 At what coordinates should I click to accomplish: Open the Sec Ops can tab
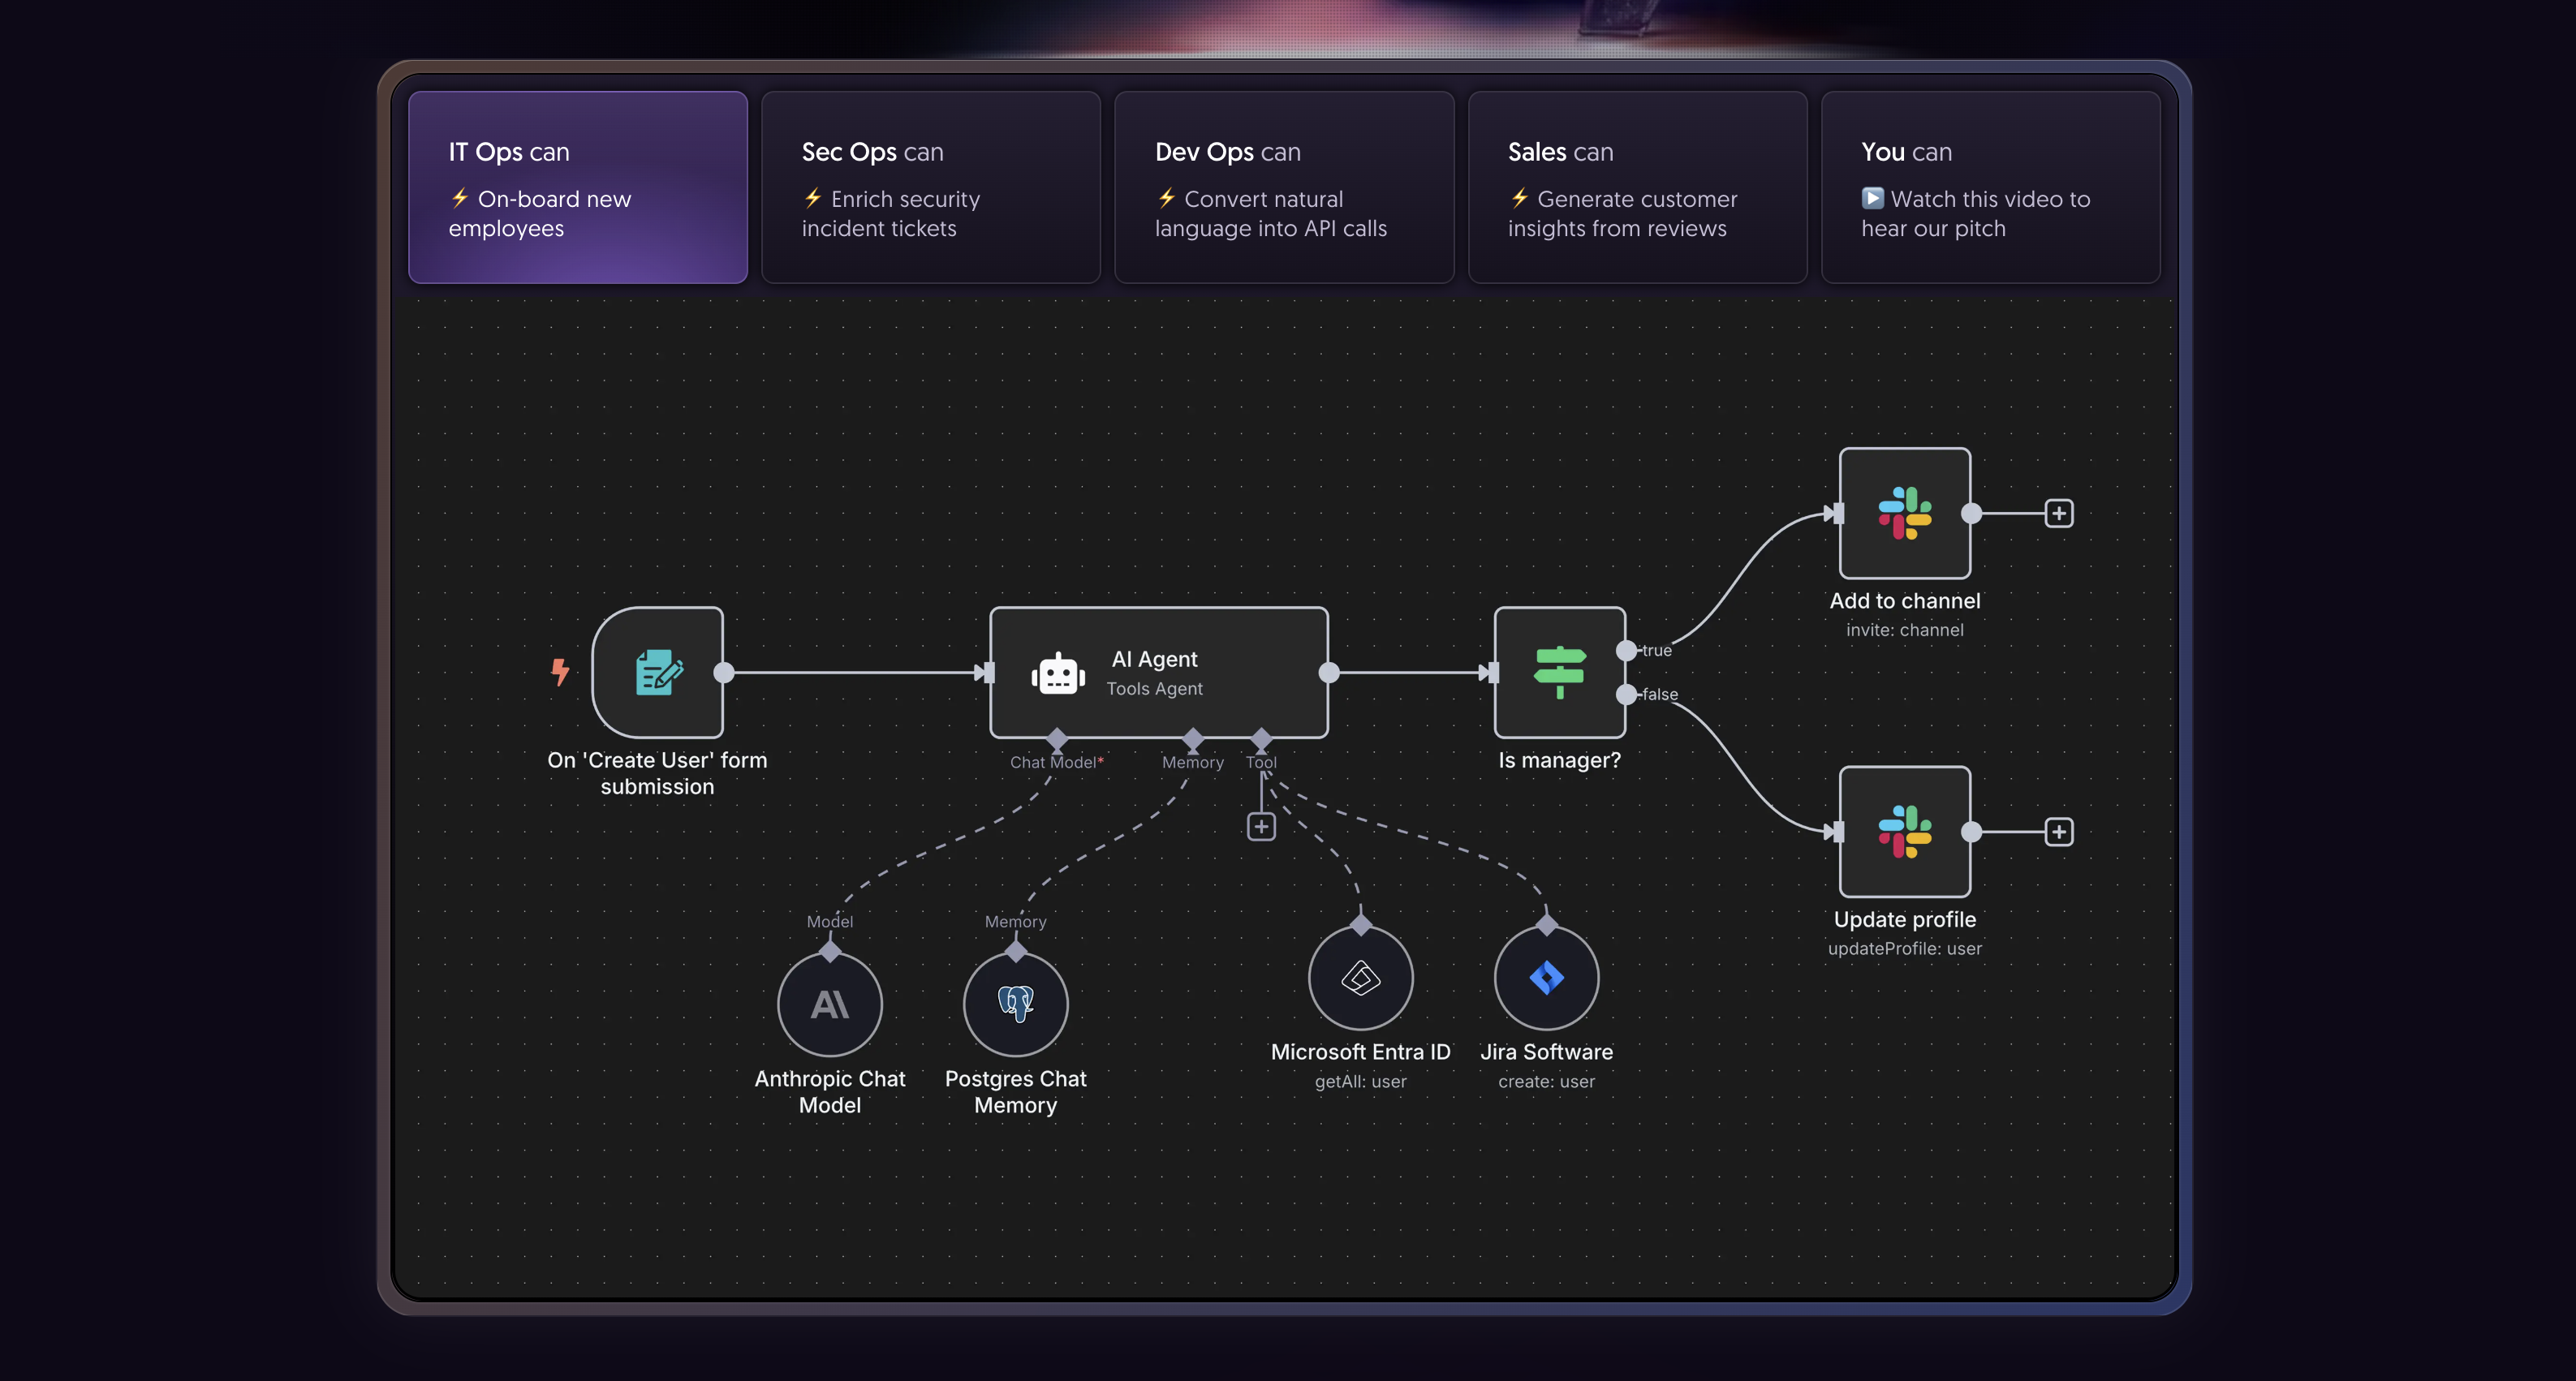coord(930,187)
